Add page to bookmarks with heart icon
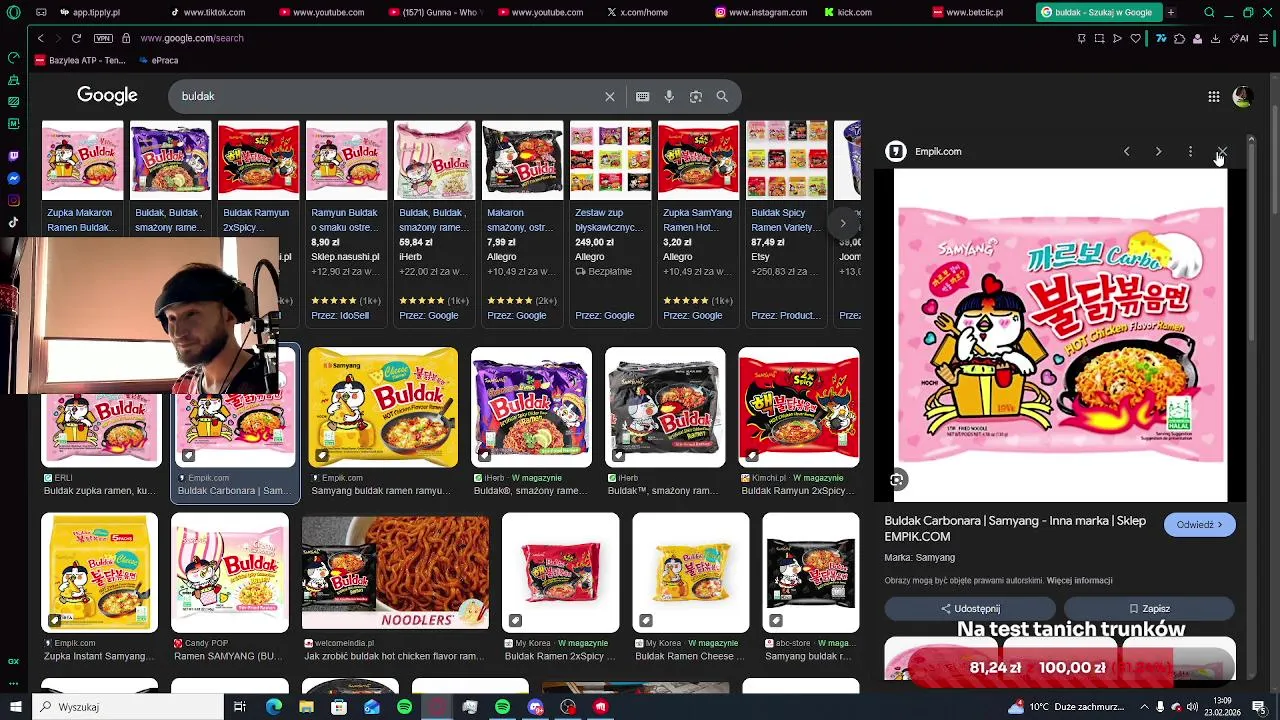 click(1135, 38)
